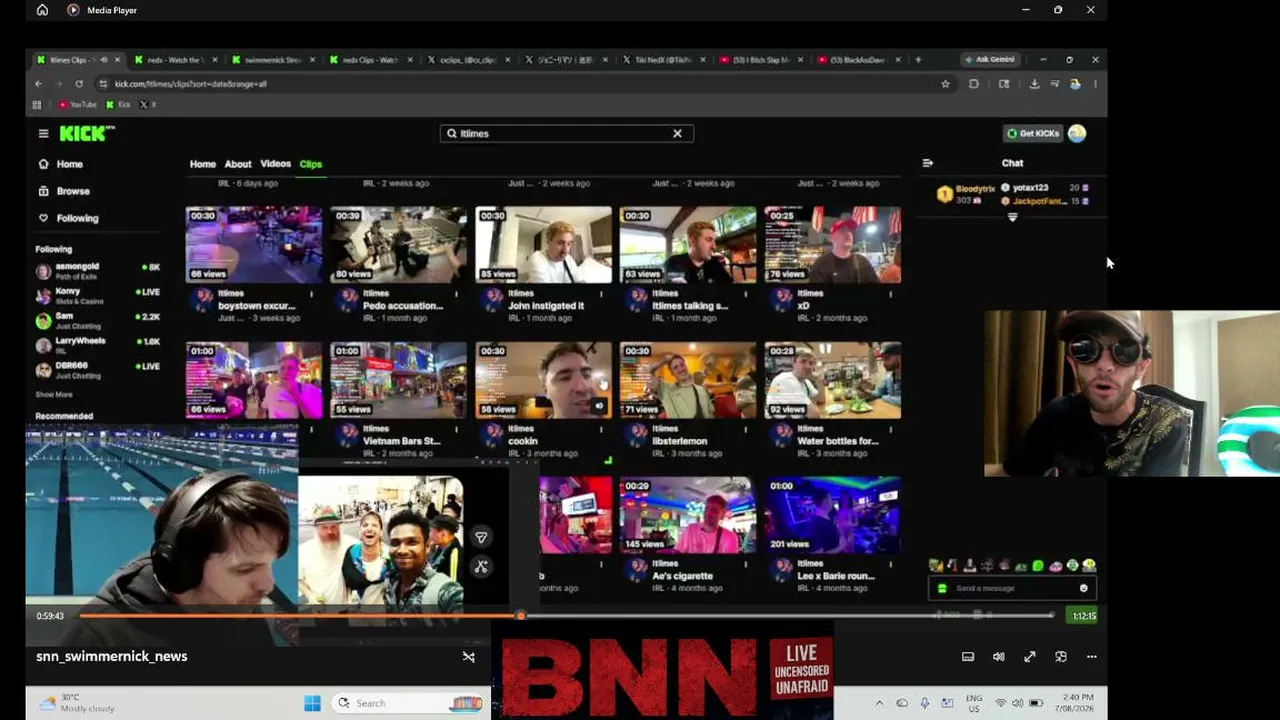This screenshot has height=720, width=1280.
Task: Go to Home in Kick sidebar
Action: [x=69, y=164]
